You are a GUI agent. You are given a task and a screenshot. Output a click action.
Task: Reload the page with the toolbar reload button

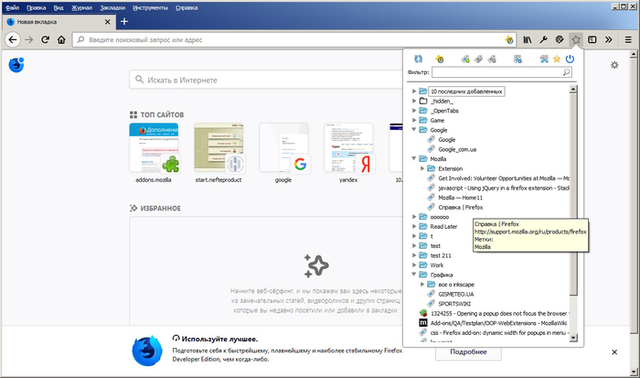point(45,40)
